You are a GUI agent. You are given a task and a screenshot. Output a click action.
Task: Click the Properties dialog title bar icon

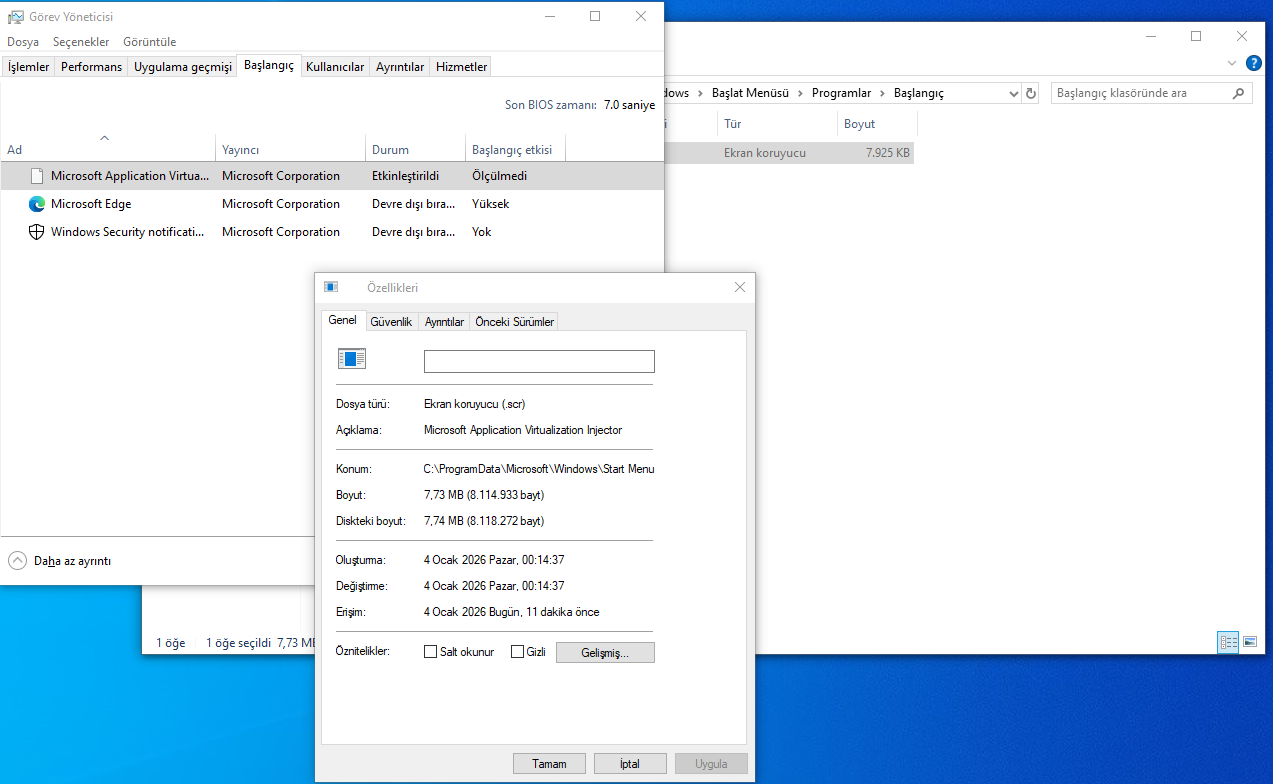coord(331,287)
